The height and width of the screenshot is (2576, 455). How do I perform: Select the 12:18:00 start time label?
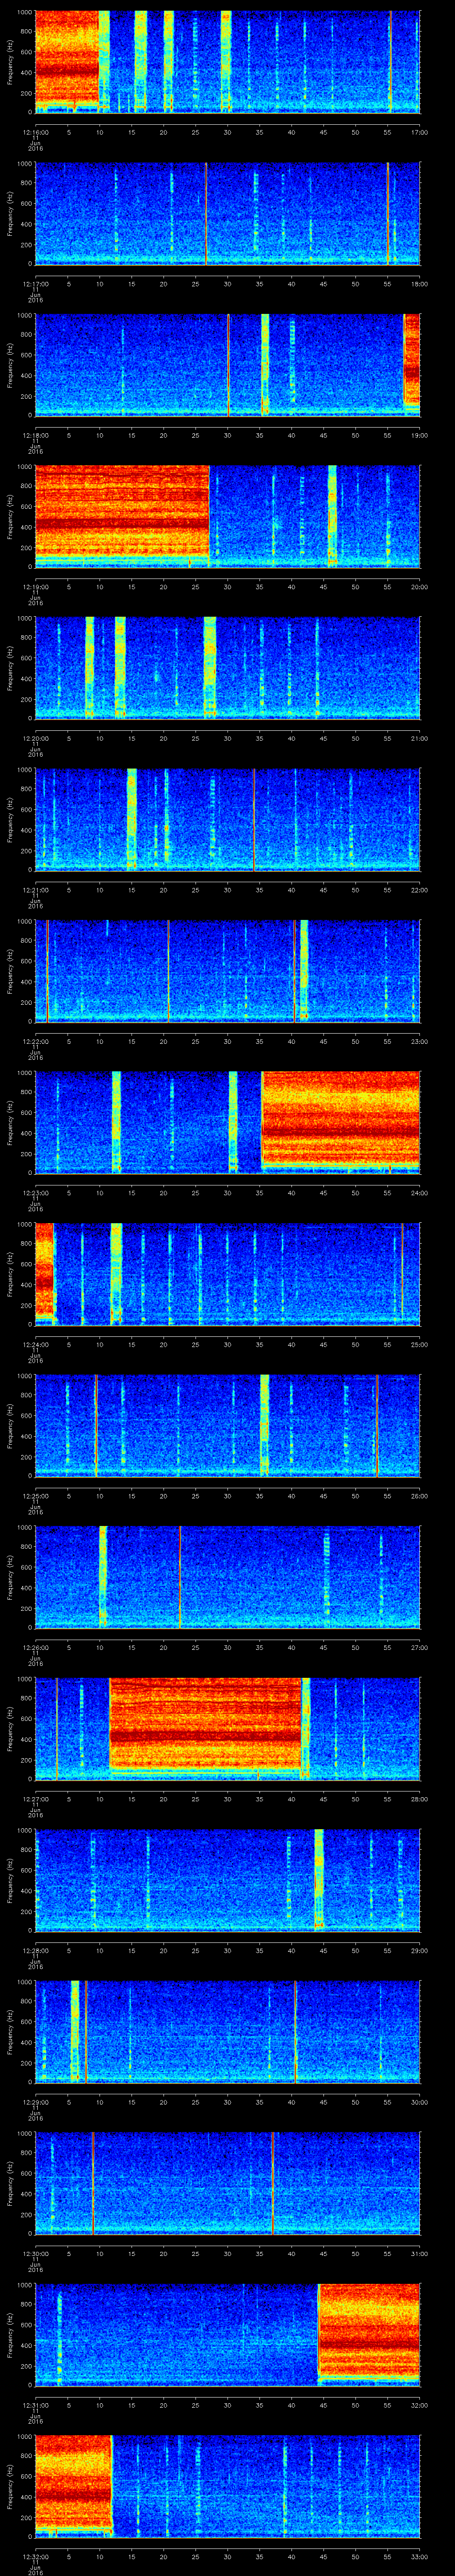36,435
